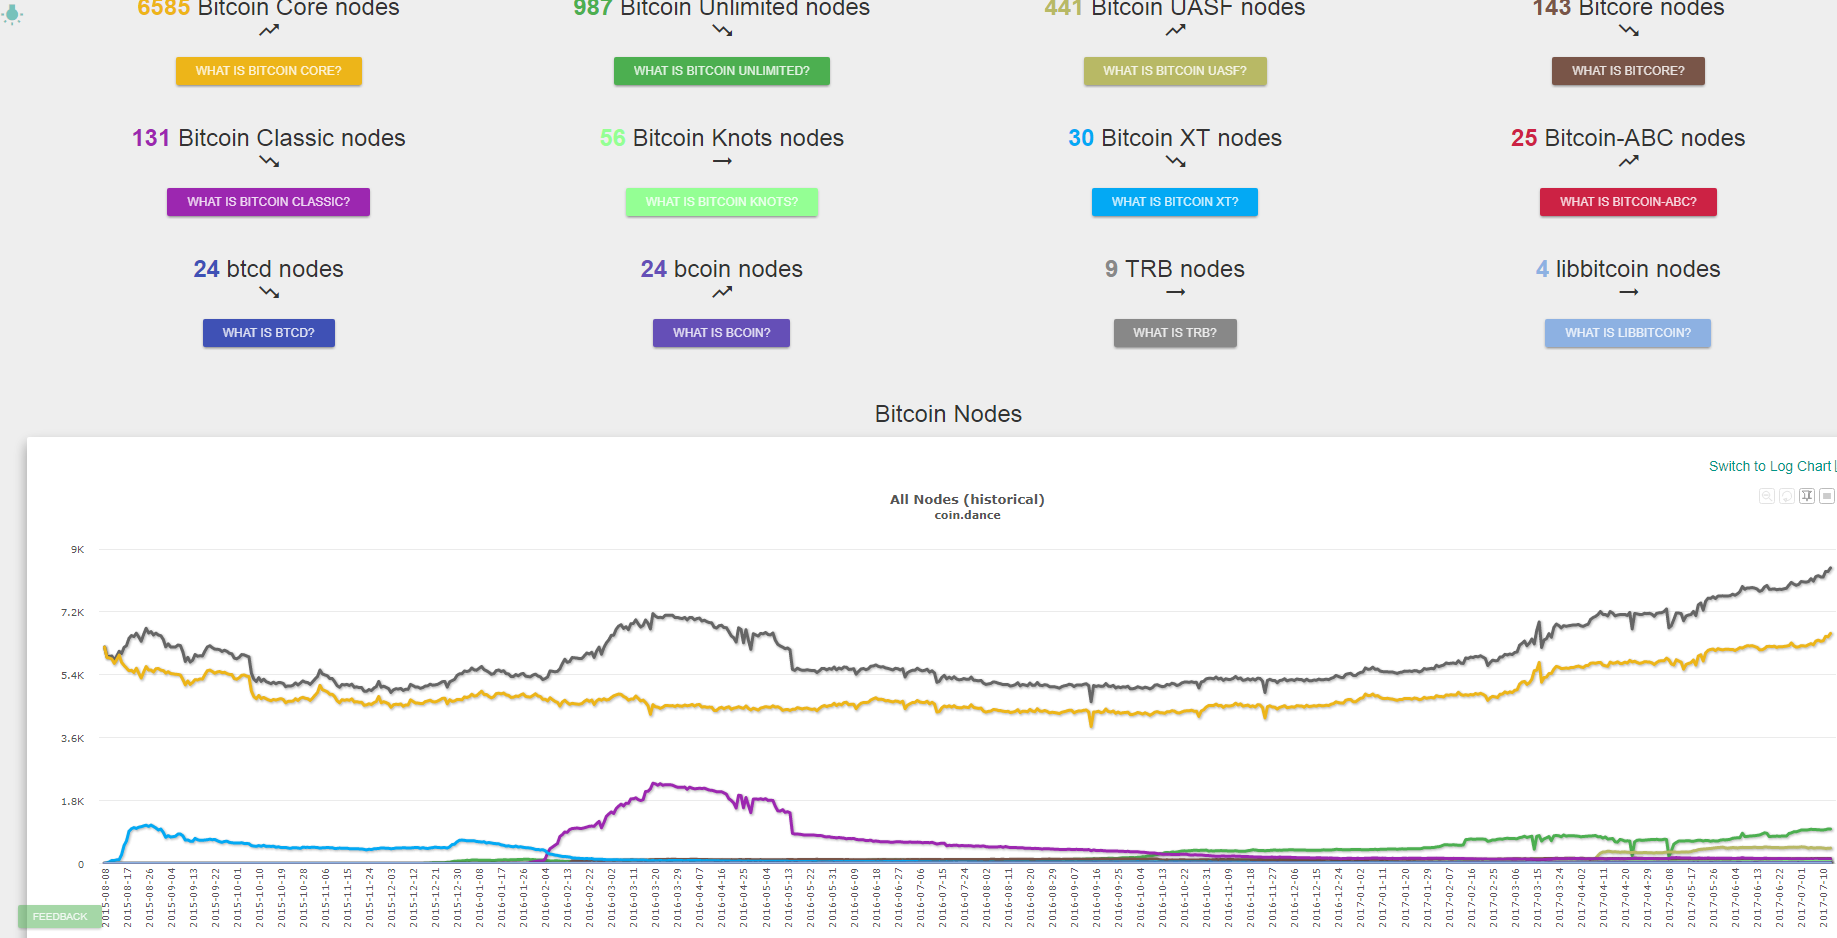
Task: Click the Switch to Log Chart link
Action: coord(1770,466)
